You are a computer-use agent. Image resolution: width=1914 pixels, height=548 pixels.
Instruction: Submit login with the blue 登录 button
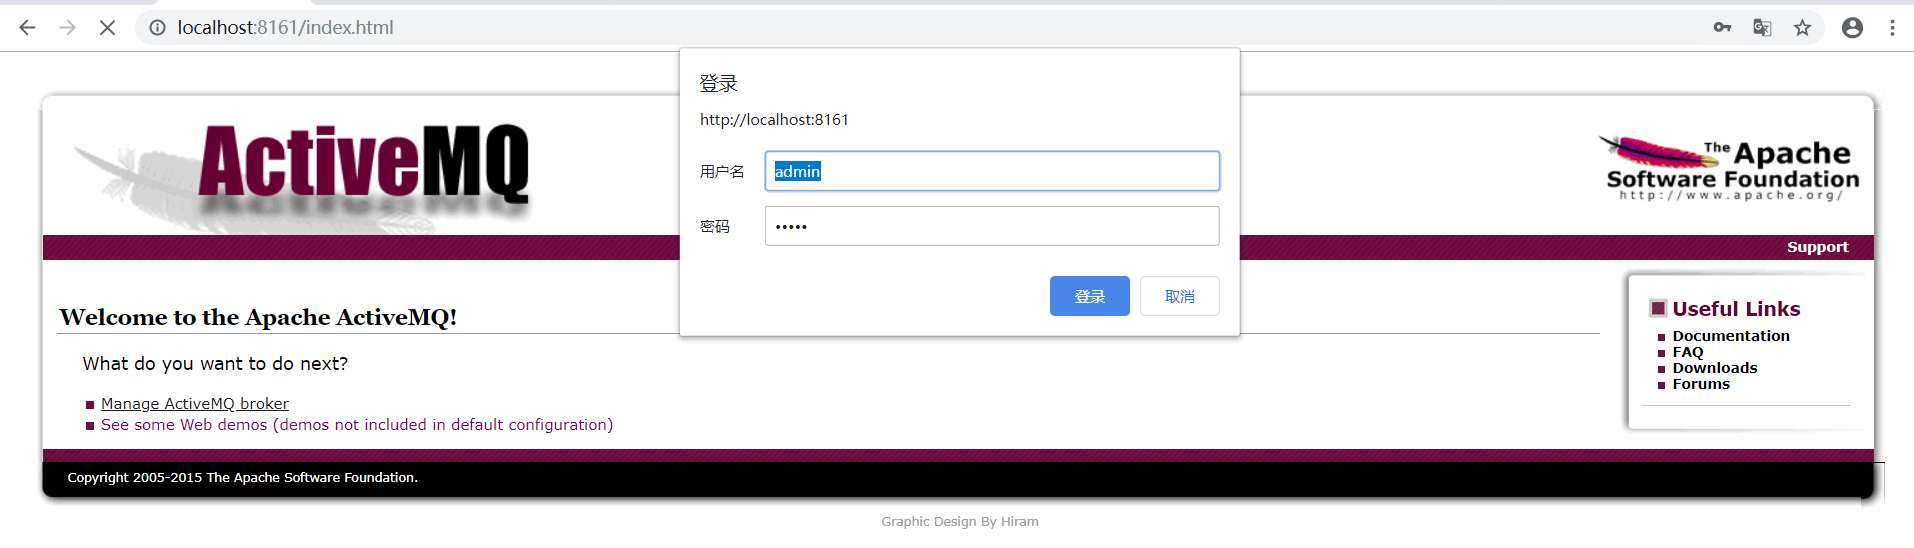click(1090, 296)
